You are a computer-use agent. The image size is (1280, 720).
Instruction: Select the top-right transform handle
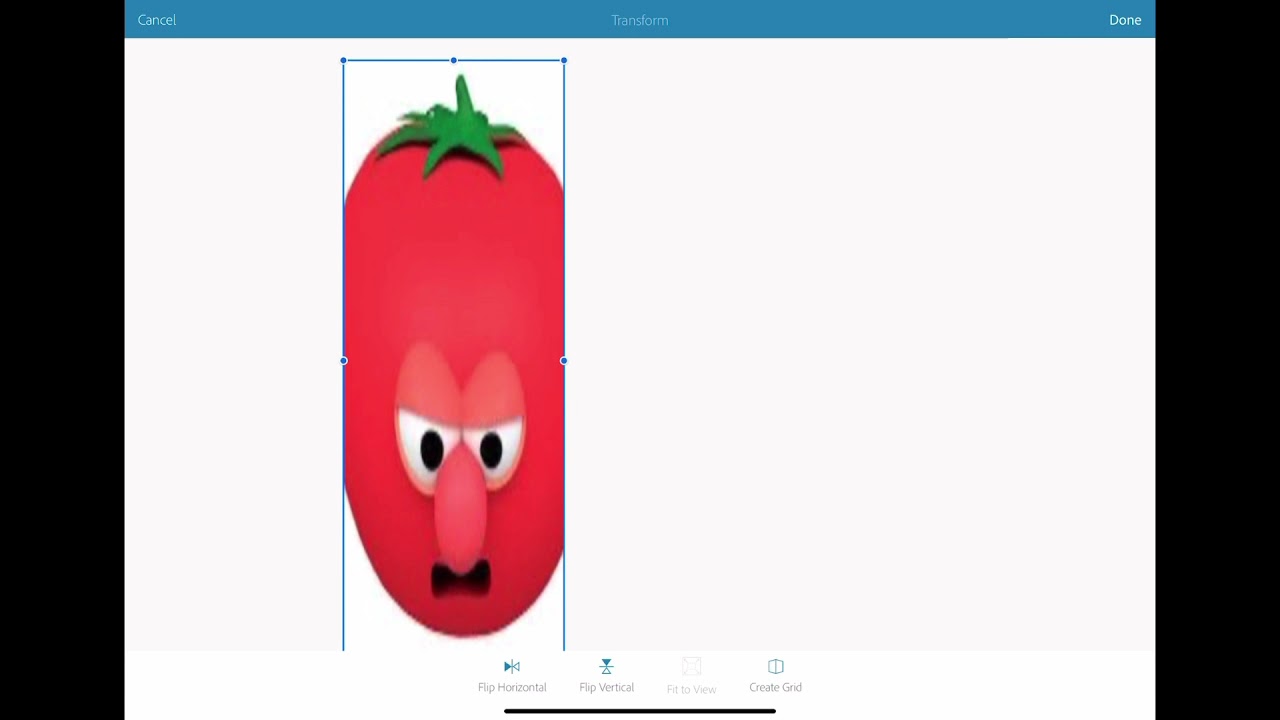(x=564, y=61)
